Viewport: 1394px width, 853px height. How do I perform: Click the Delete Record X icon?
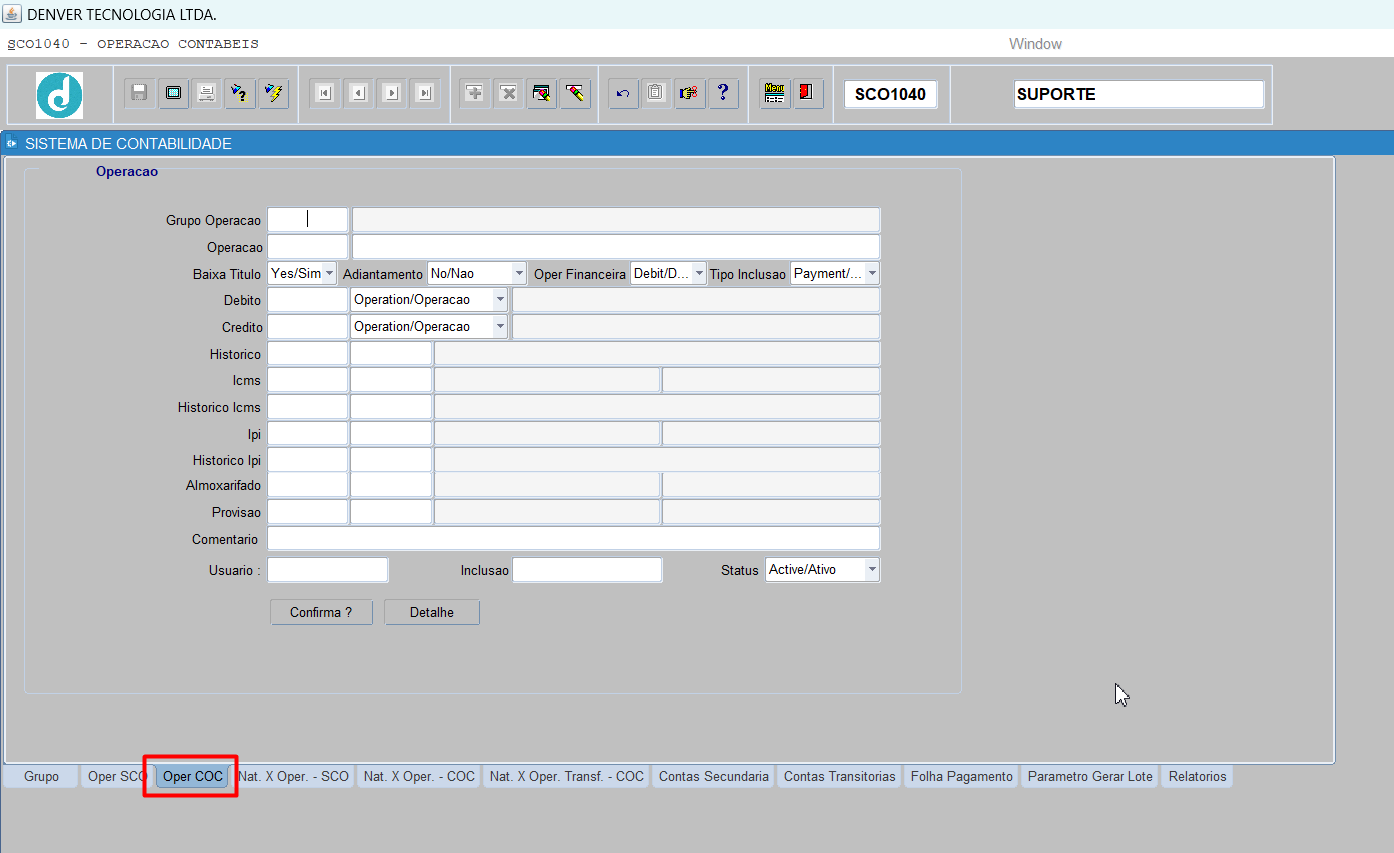click(x=508, y=93)
